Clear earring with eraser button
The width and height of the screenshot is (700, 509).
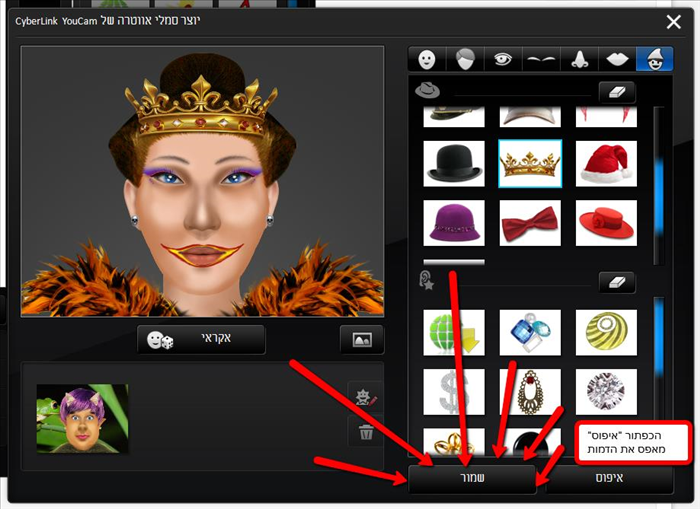[617, 282]
